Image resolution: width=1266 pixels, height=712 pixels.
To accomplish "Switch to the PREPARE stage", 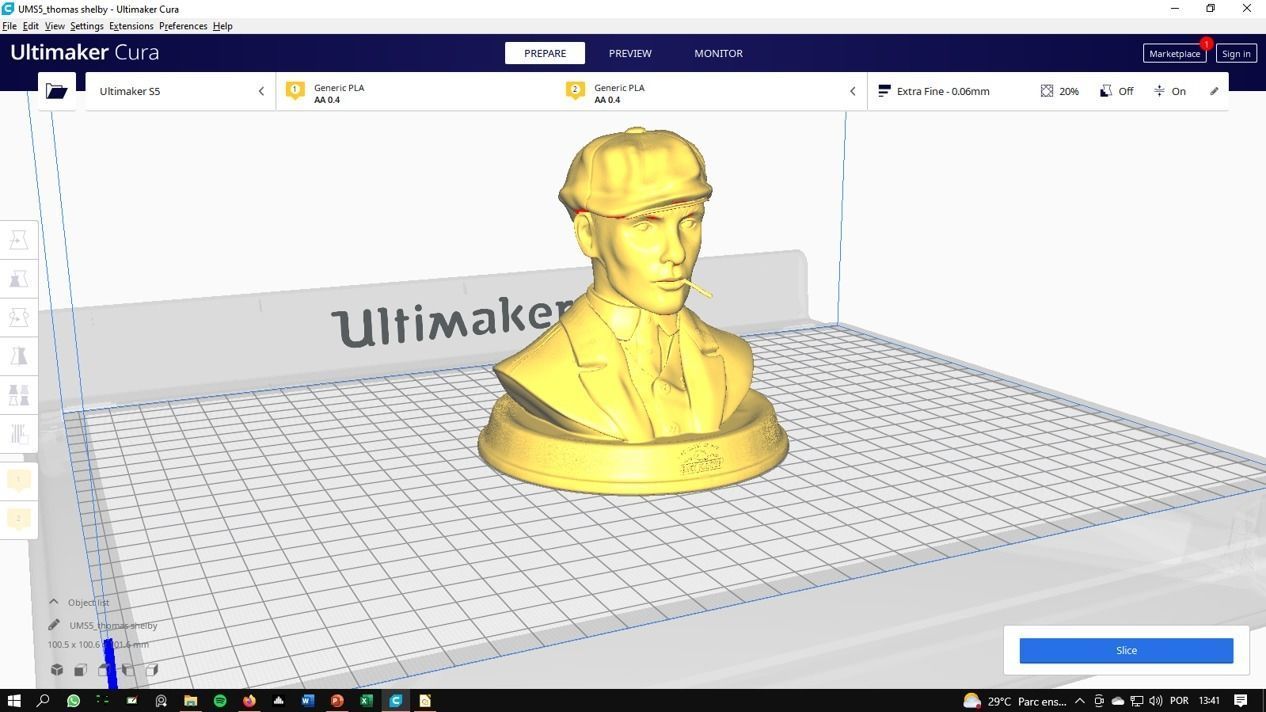I will (x=545, y=53).
